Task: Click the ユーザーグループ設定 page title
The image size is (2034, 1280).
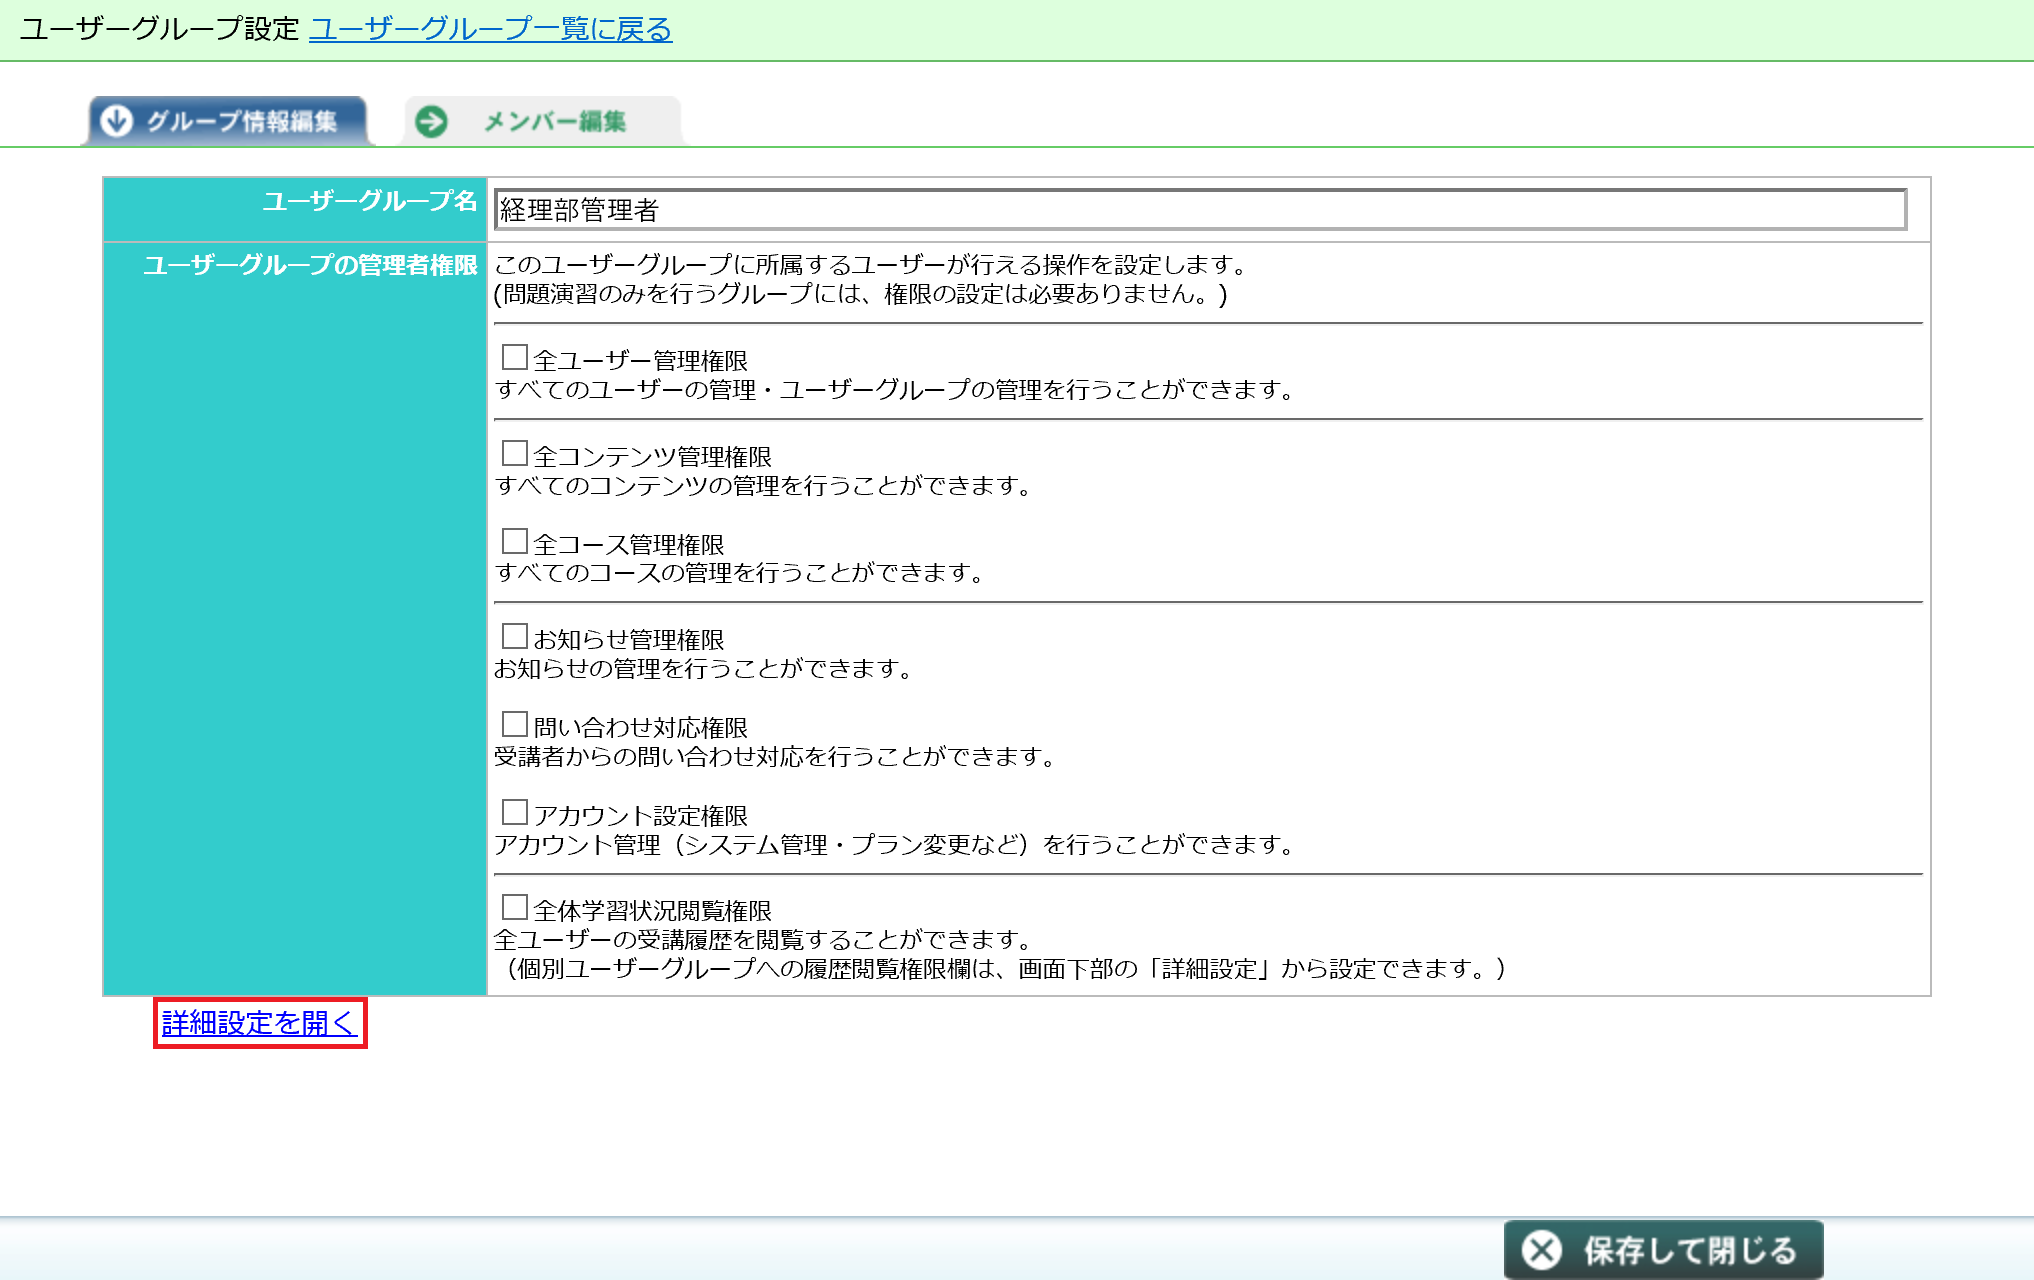Action: pyautogui.click(x=160, y=29)
